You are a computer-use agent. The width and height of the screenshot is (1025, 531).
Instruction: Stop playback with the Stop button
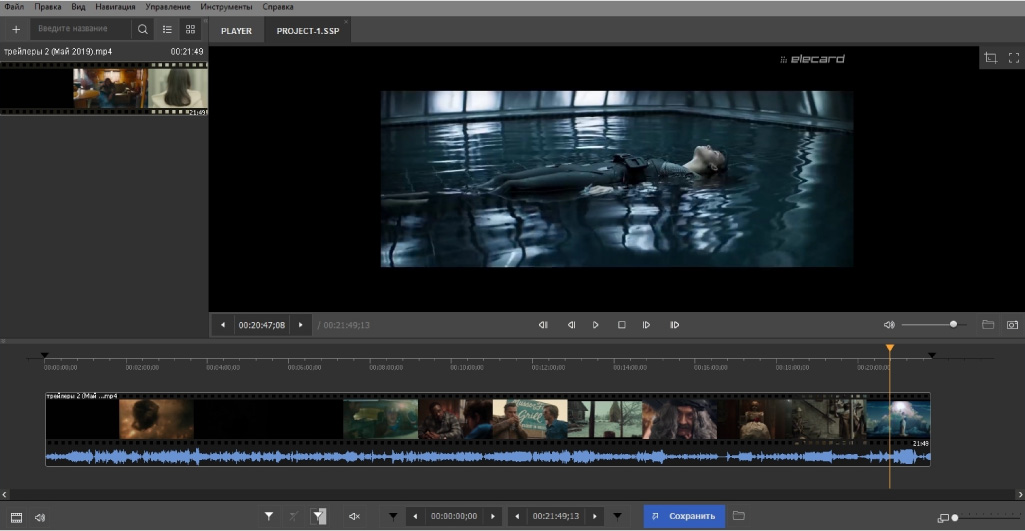(622, 325)
